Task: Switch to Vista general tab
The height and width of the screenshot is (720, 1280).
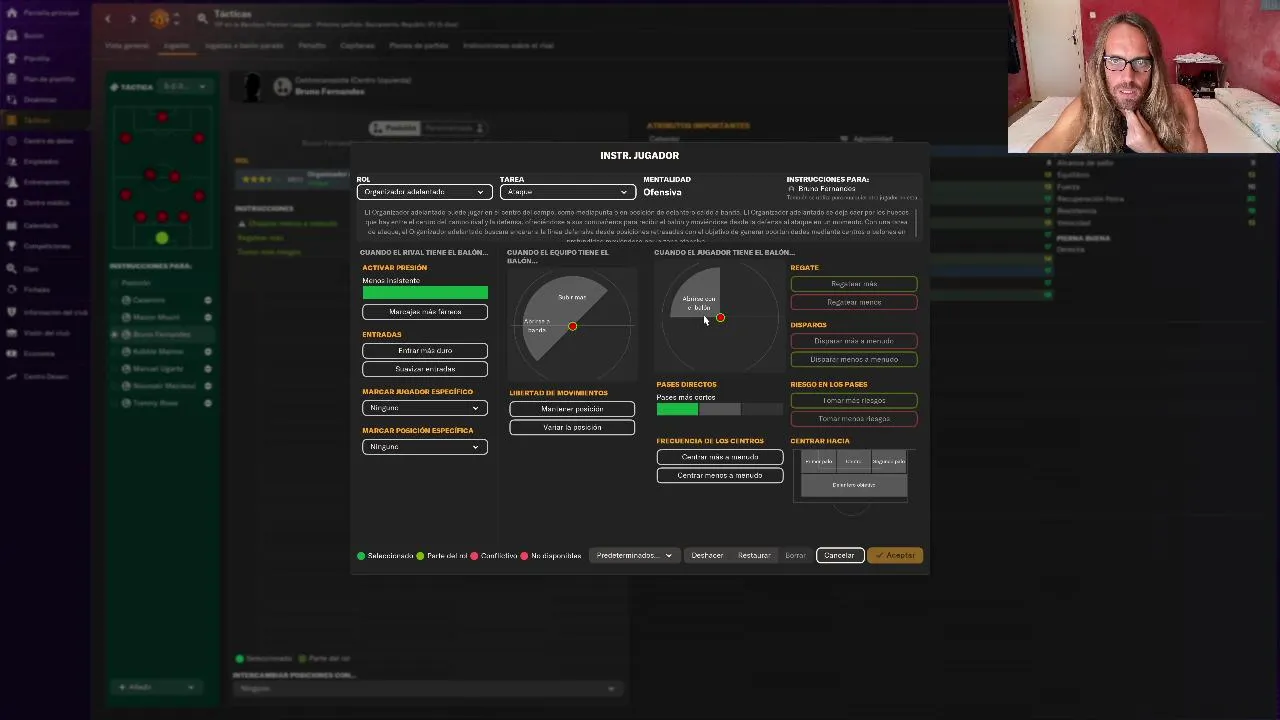Action: (x=127, y=46)
